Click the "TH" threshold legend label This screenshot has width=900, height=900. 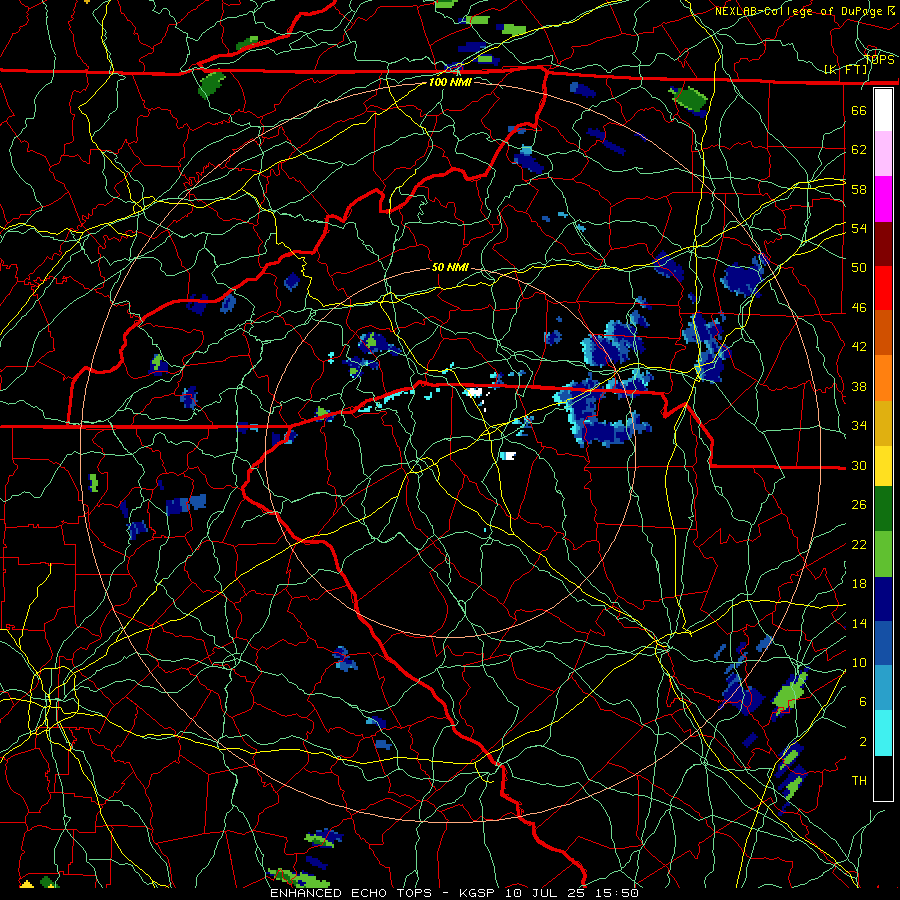click(x=859, y=781)
